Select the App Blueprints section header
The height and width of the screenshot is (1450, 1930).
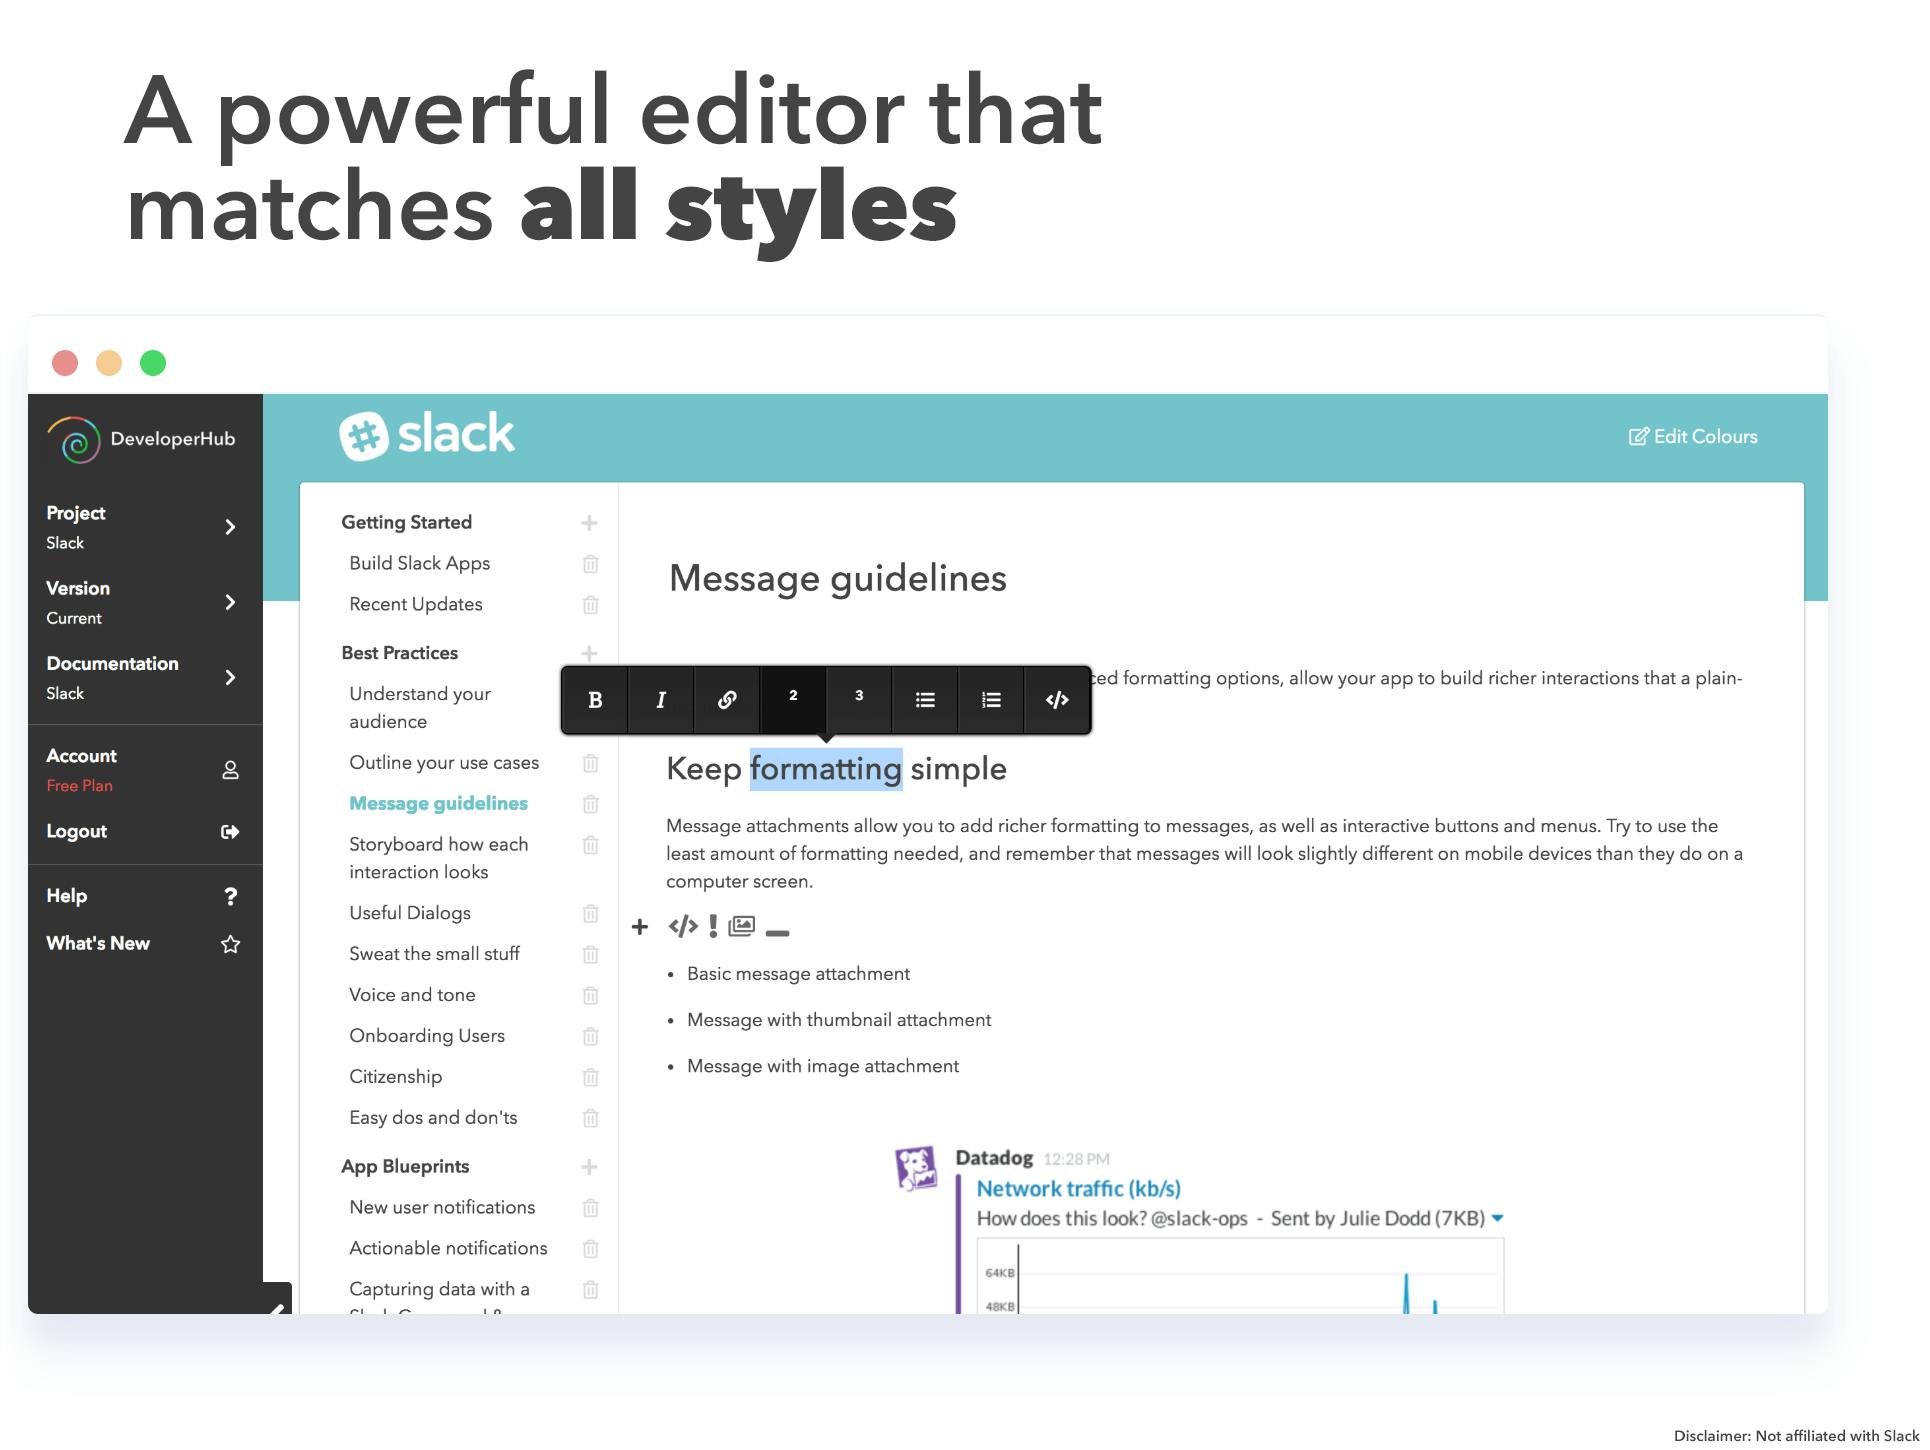coord(405,1166)
